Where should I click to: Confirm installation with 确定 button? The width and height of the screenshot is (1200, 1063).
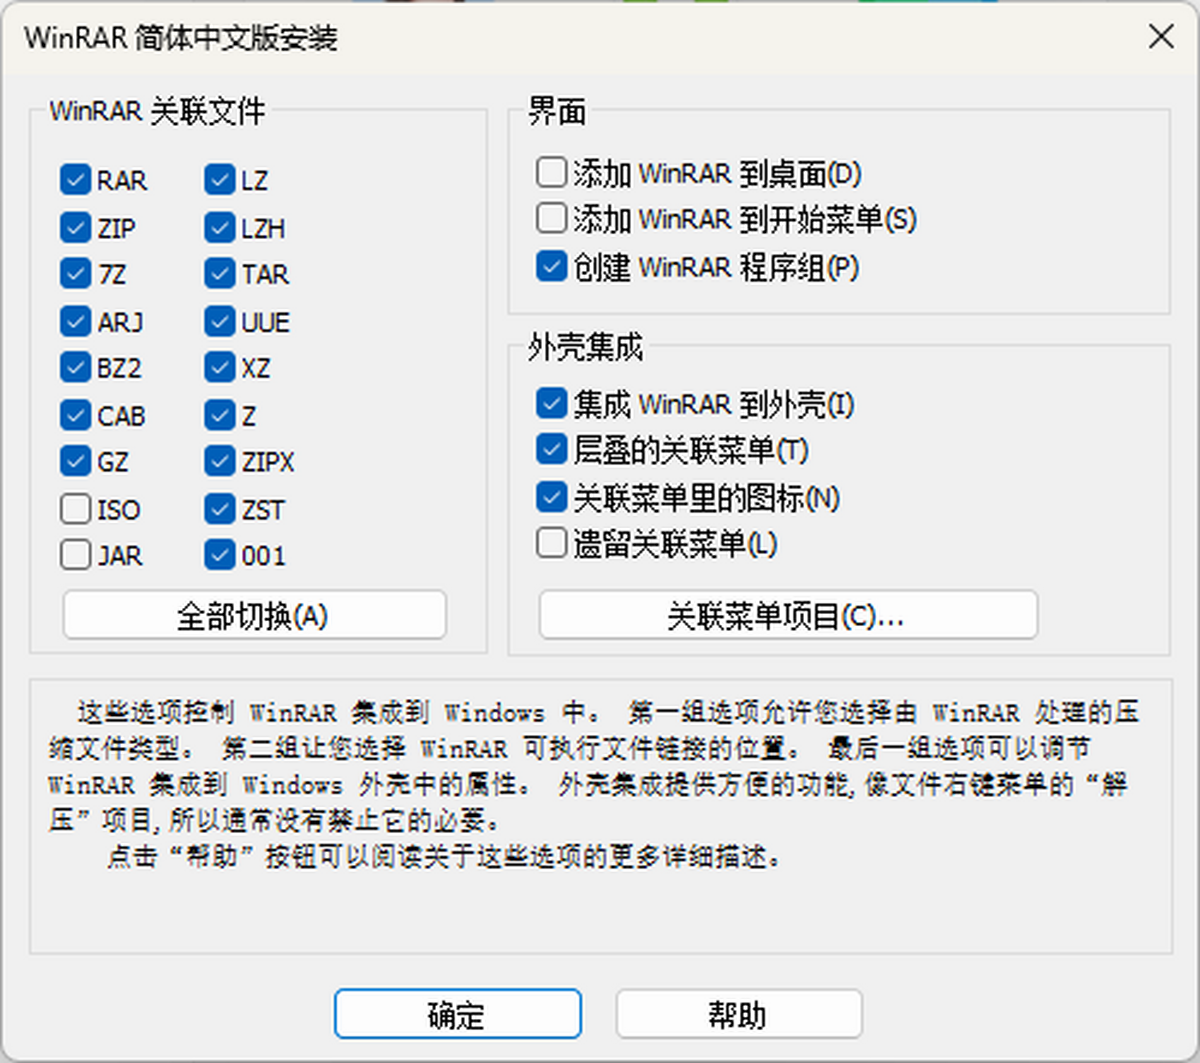(457, 1013)
